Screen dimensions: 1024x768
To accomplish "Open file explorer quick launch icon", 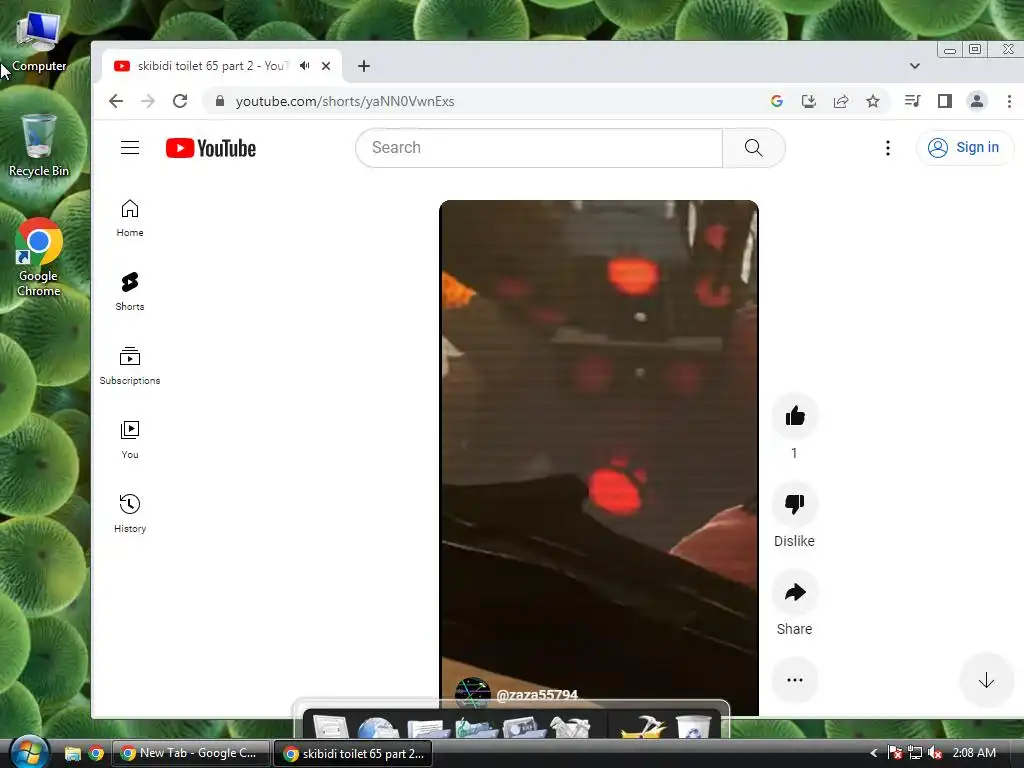I will pos(72,754).
